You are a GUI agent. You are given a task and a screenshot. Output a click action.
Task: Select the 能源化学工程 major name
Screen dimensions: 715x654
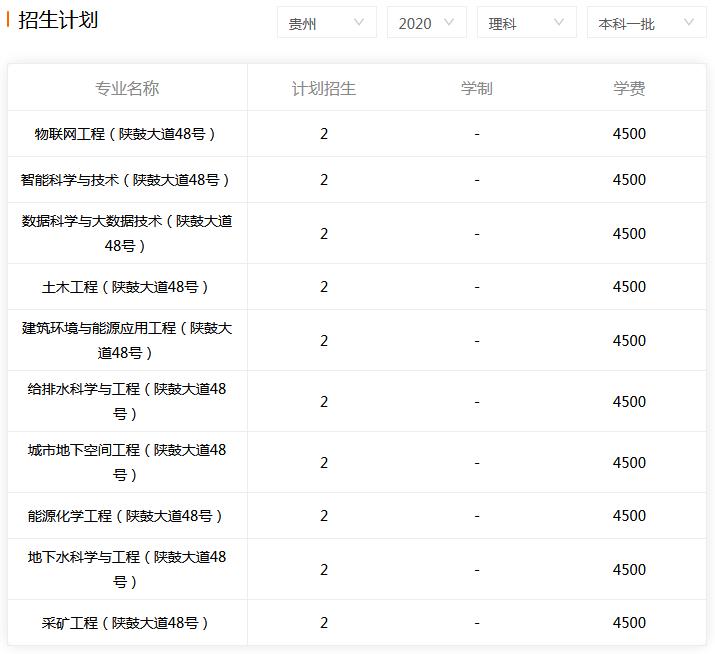point(124,516)
